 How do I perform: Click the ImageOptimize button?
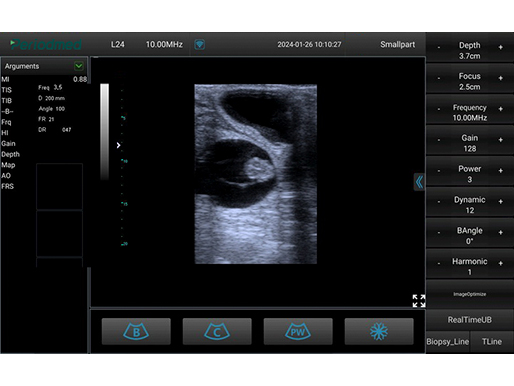470,294
